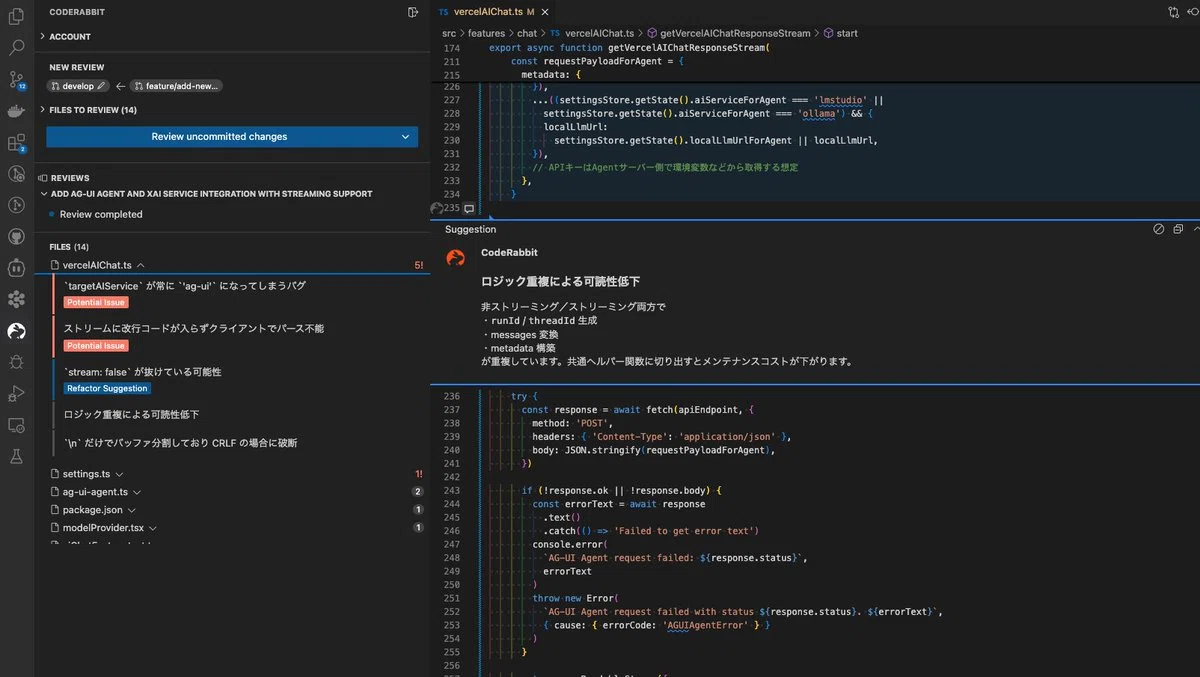The image size is (1200, 677).
Task: Click the Refactor Suggestion label badge
Action: [108, 388]
